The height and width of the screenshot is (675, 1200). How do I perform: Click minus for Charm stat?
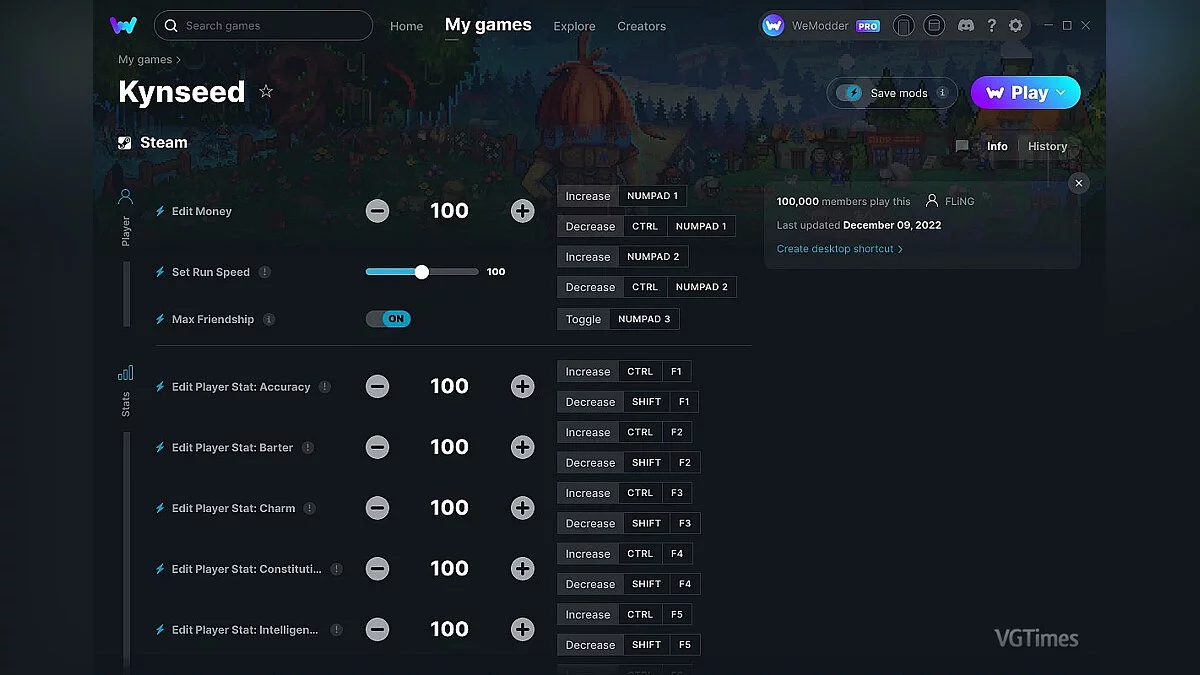click(377, 508)
